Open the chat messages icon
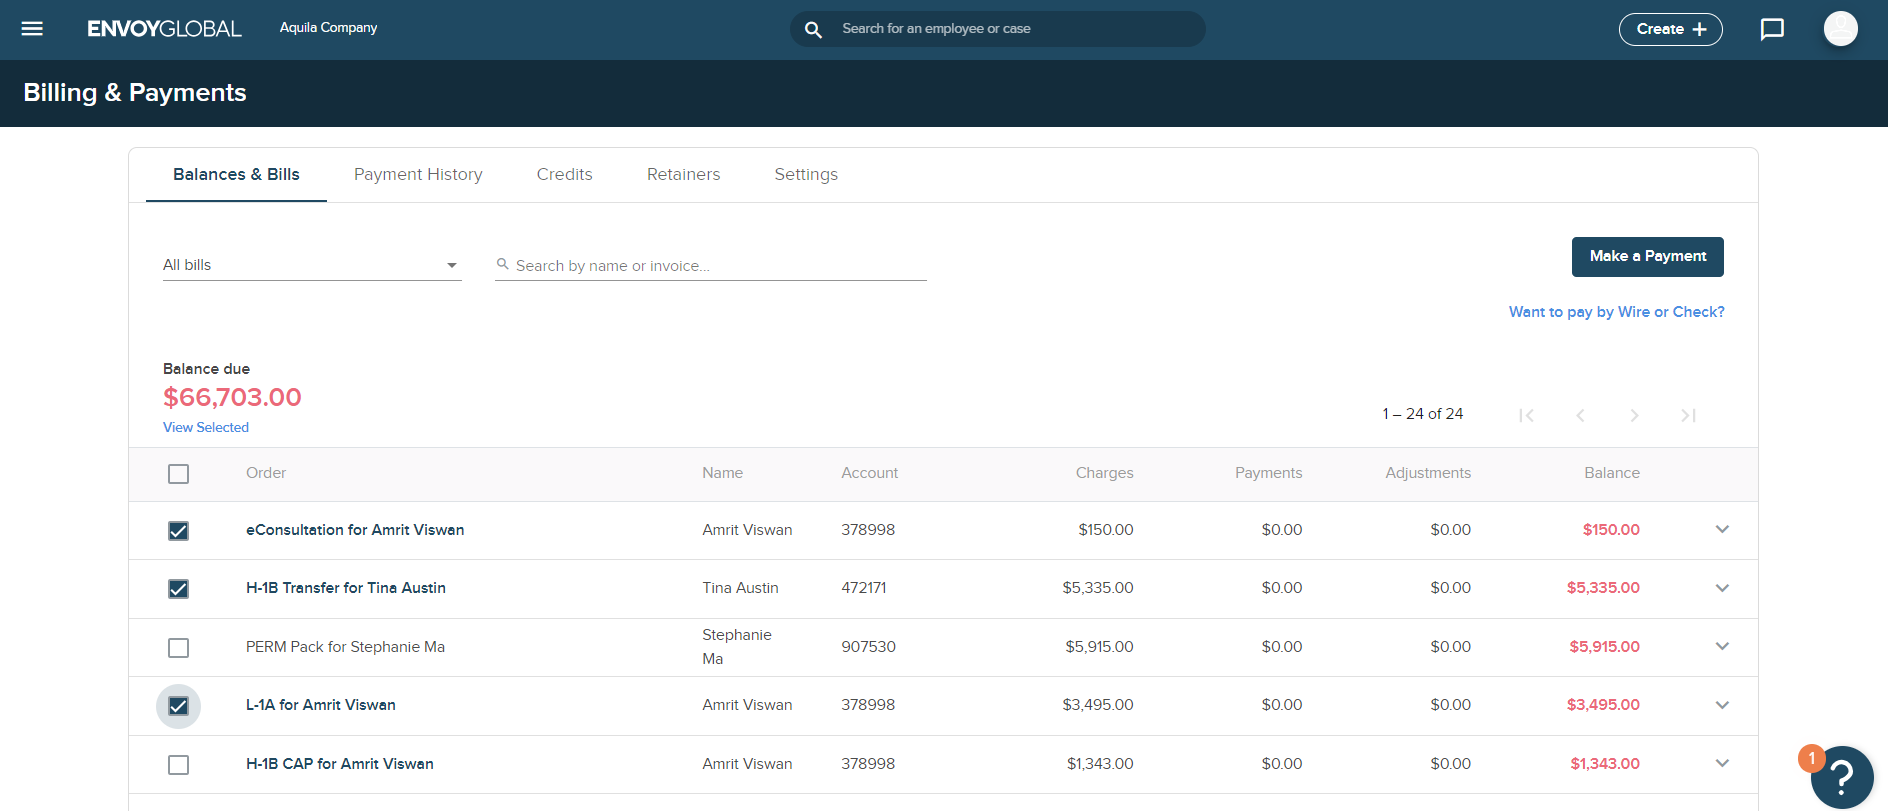Viewport: 1888px width, 811px height. (1772, 29)
